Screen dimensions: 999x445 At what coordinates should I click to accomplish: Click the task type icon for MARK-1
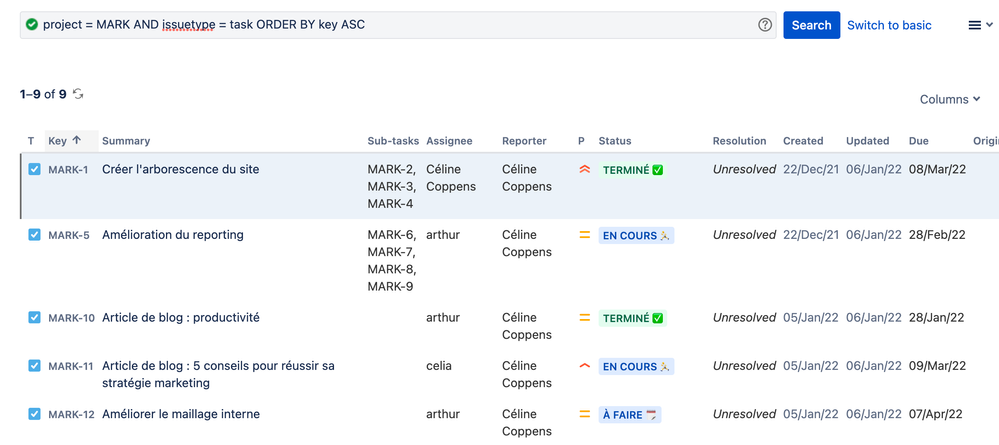point(34,170)
